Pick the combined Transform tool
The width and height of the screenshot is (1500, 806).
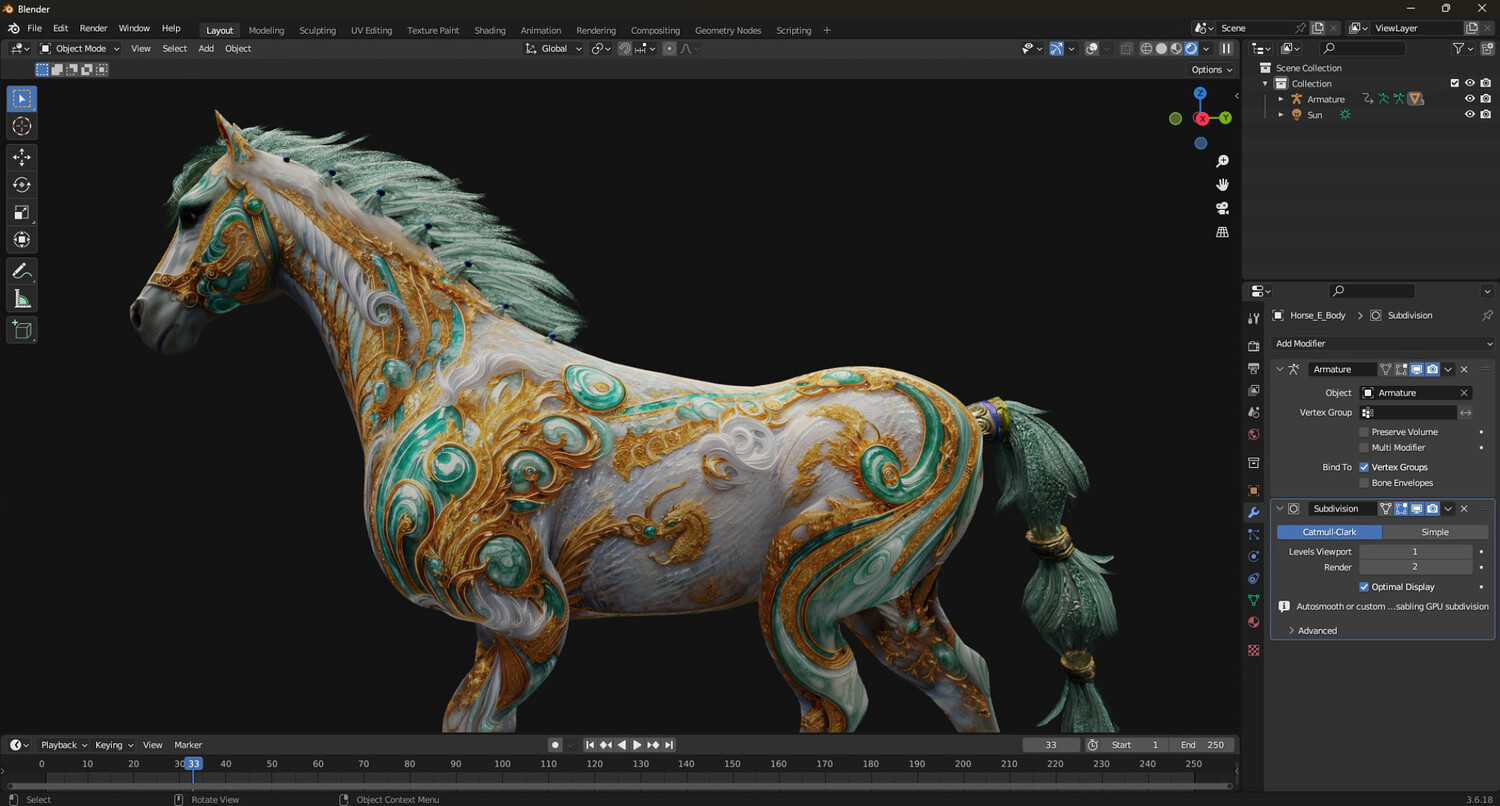click(22, 239)
